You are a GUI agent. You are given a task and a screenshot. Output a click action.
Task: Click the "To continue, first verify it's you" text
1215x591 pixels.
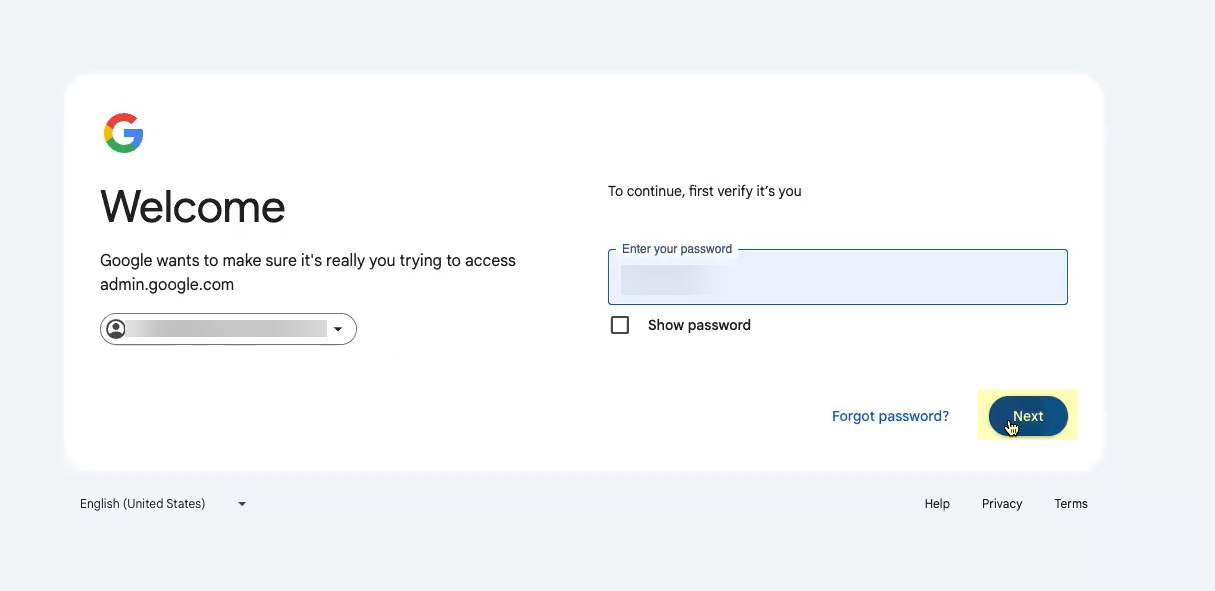coord(704,191)
